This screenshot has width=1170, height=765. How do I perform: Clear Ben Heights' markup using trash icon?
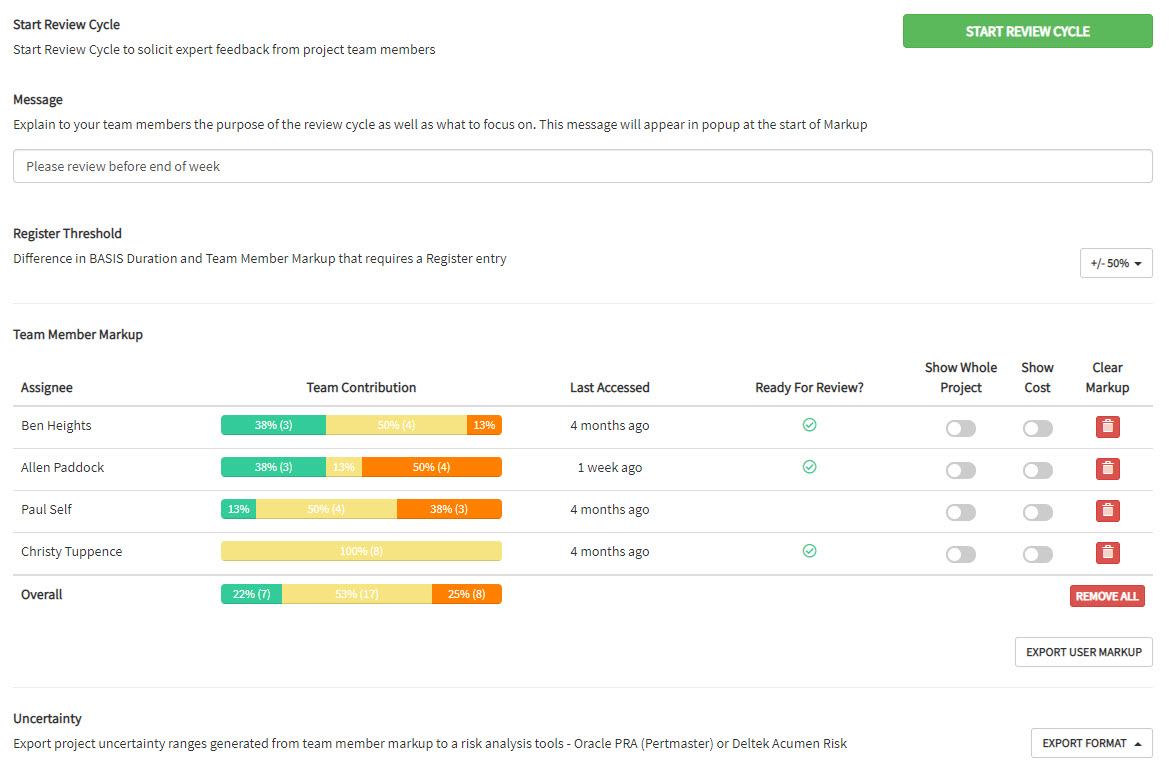point(1107,426)
